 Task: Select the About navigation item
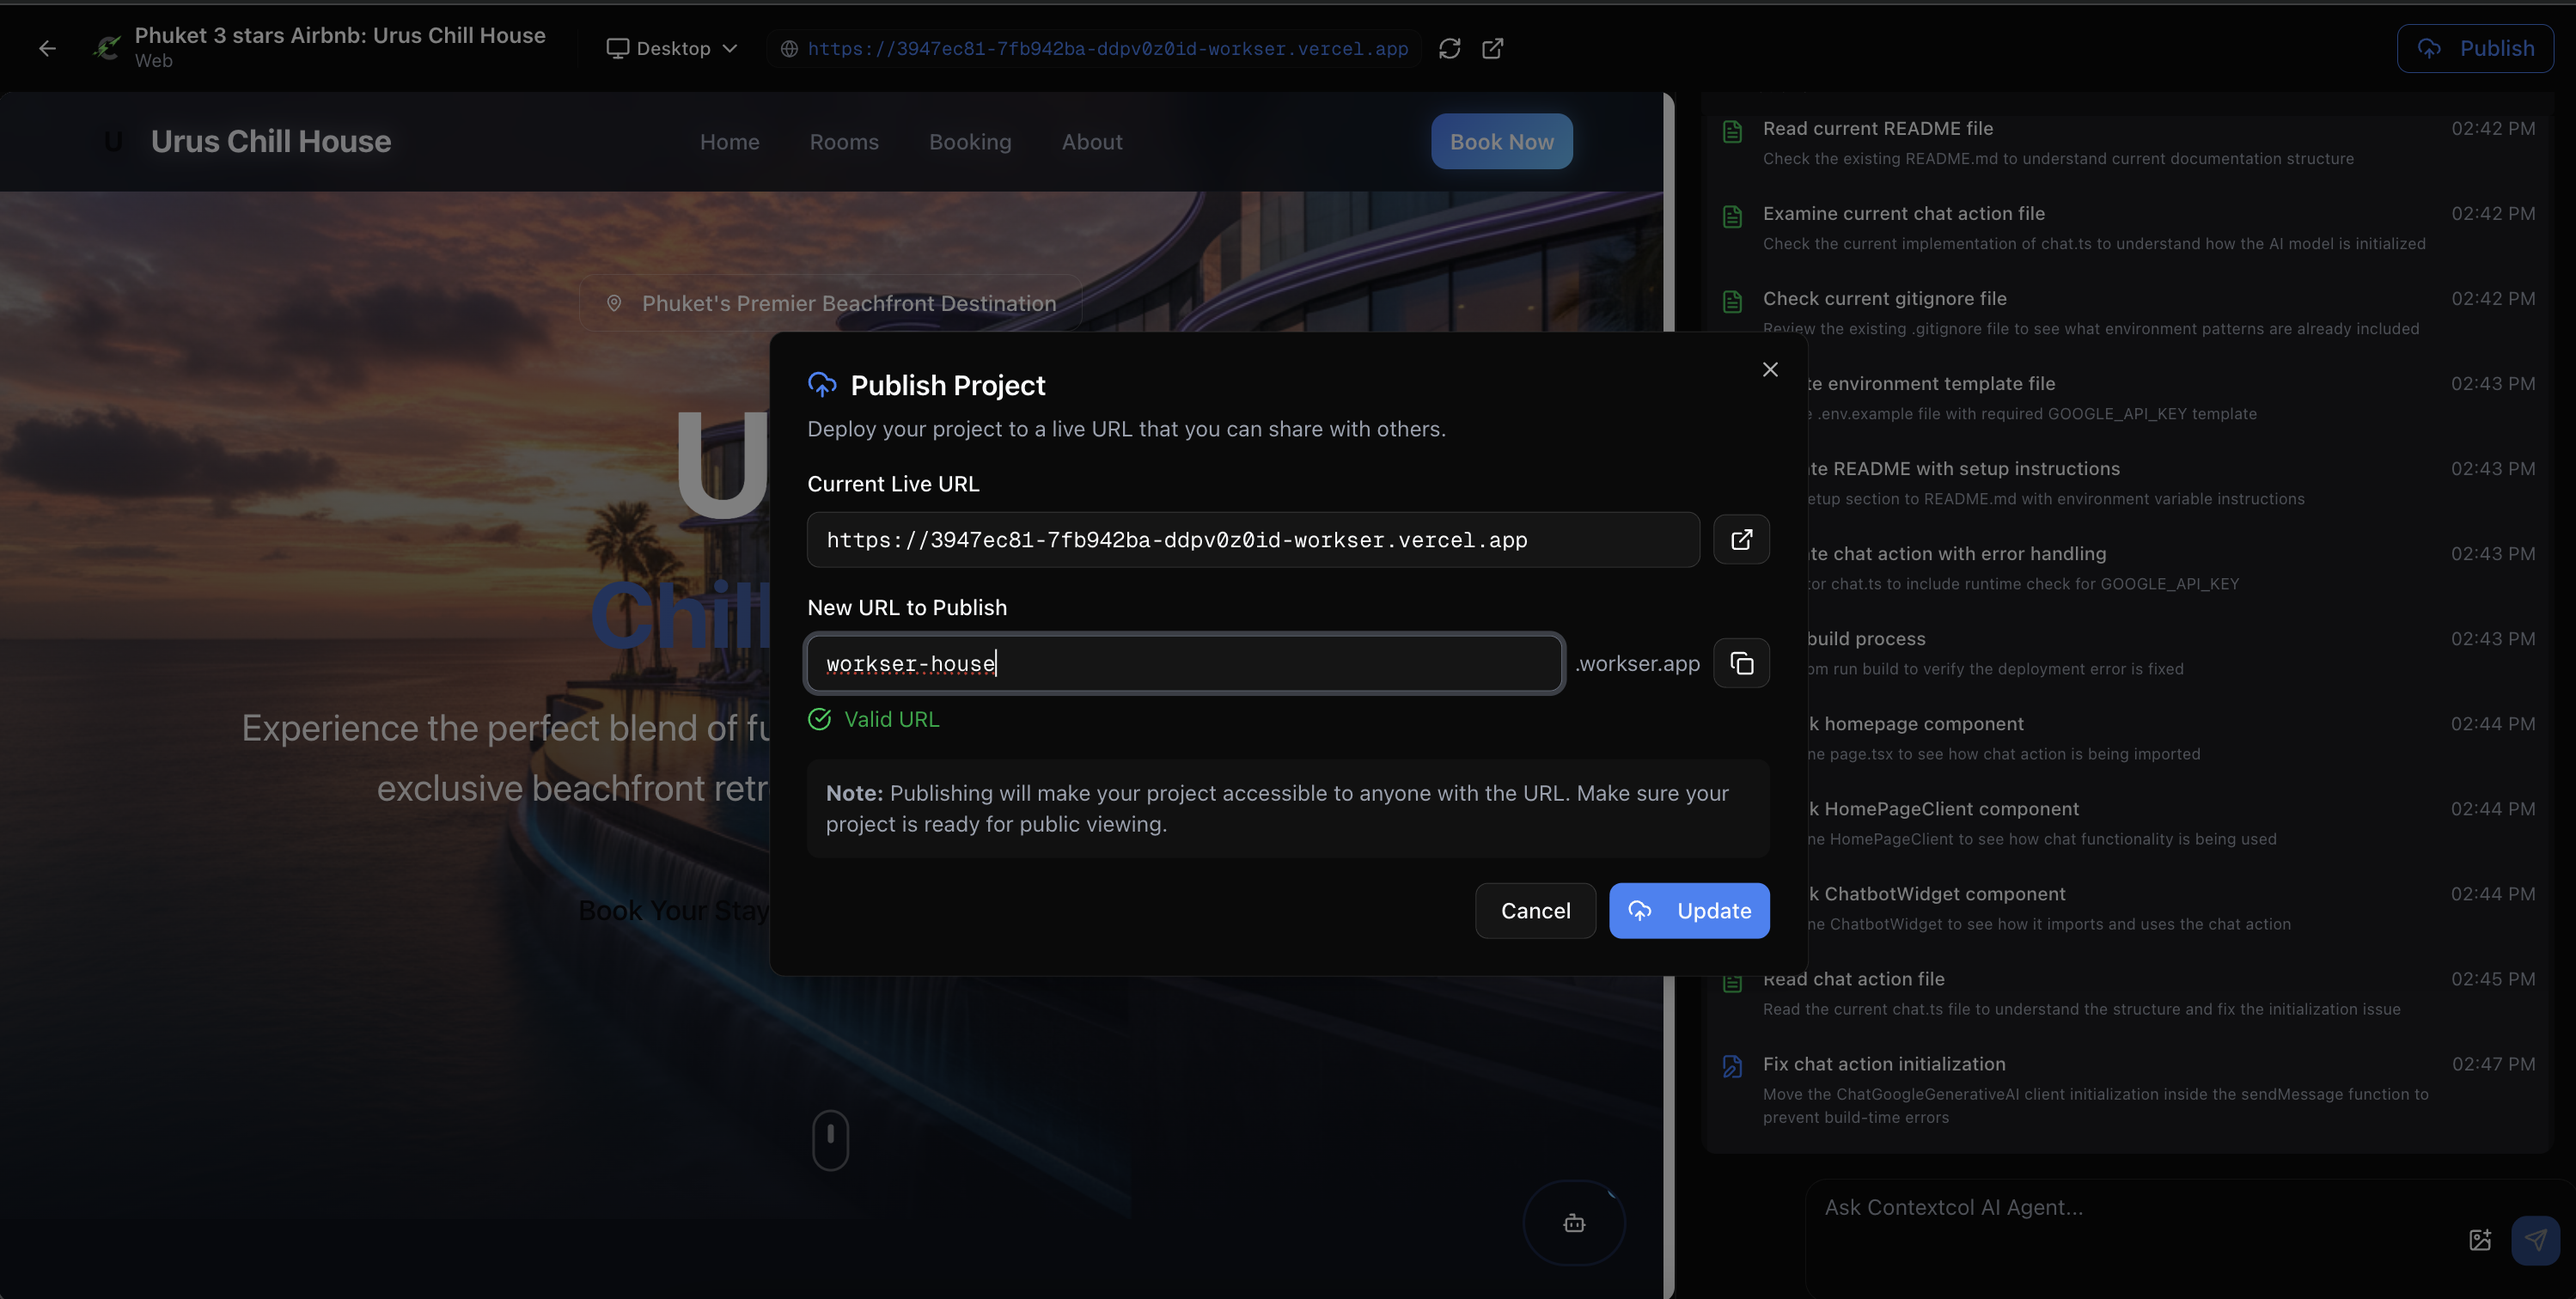tap(1092, 142)
